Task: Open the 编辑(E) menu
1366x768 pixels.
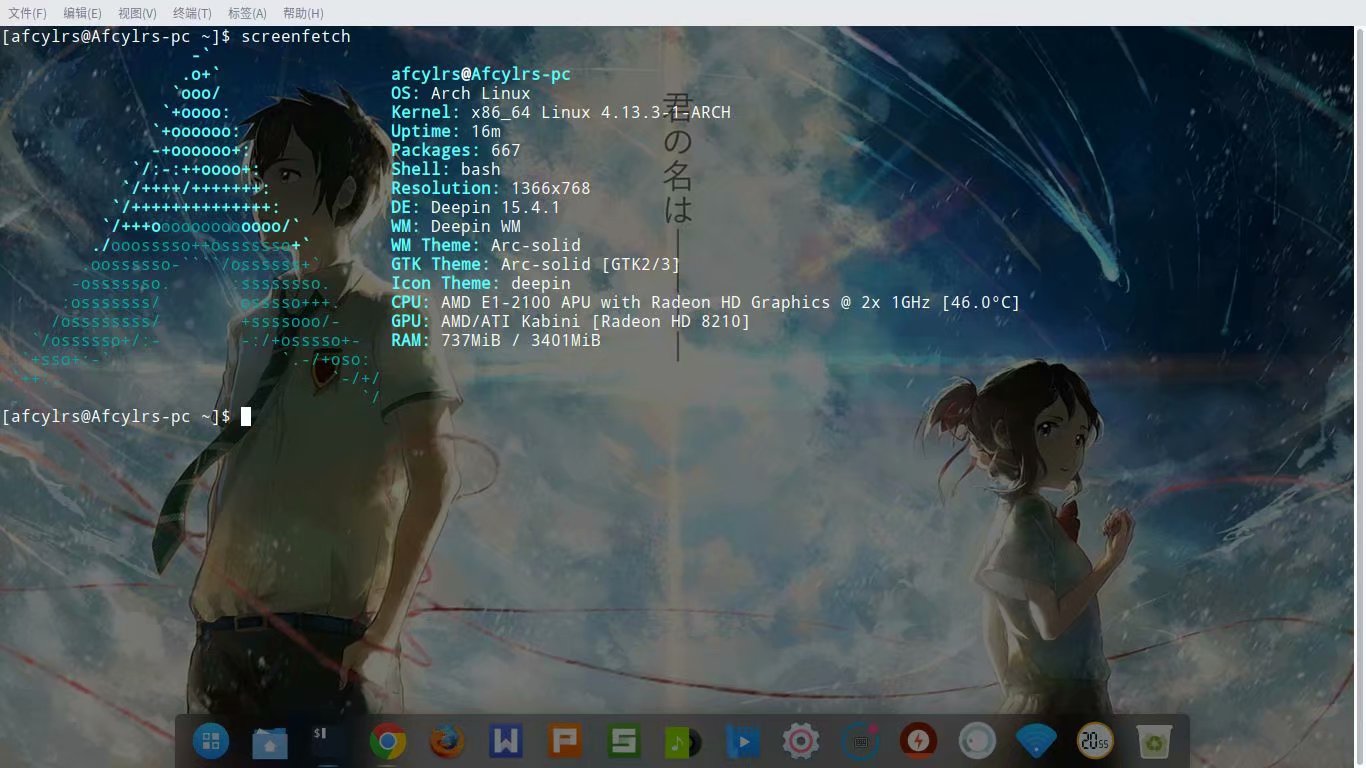Action: coord(82,13)
